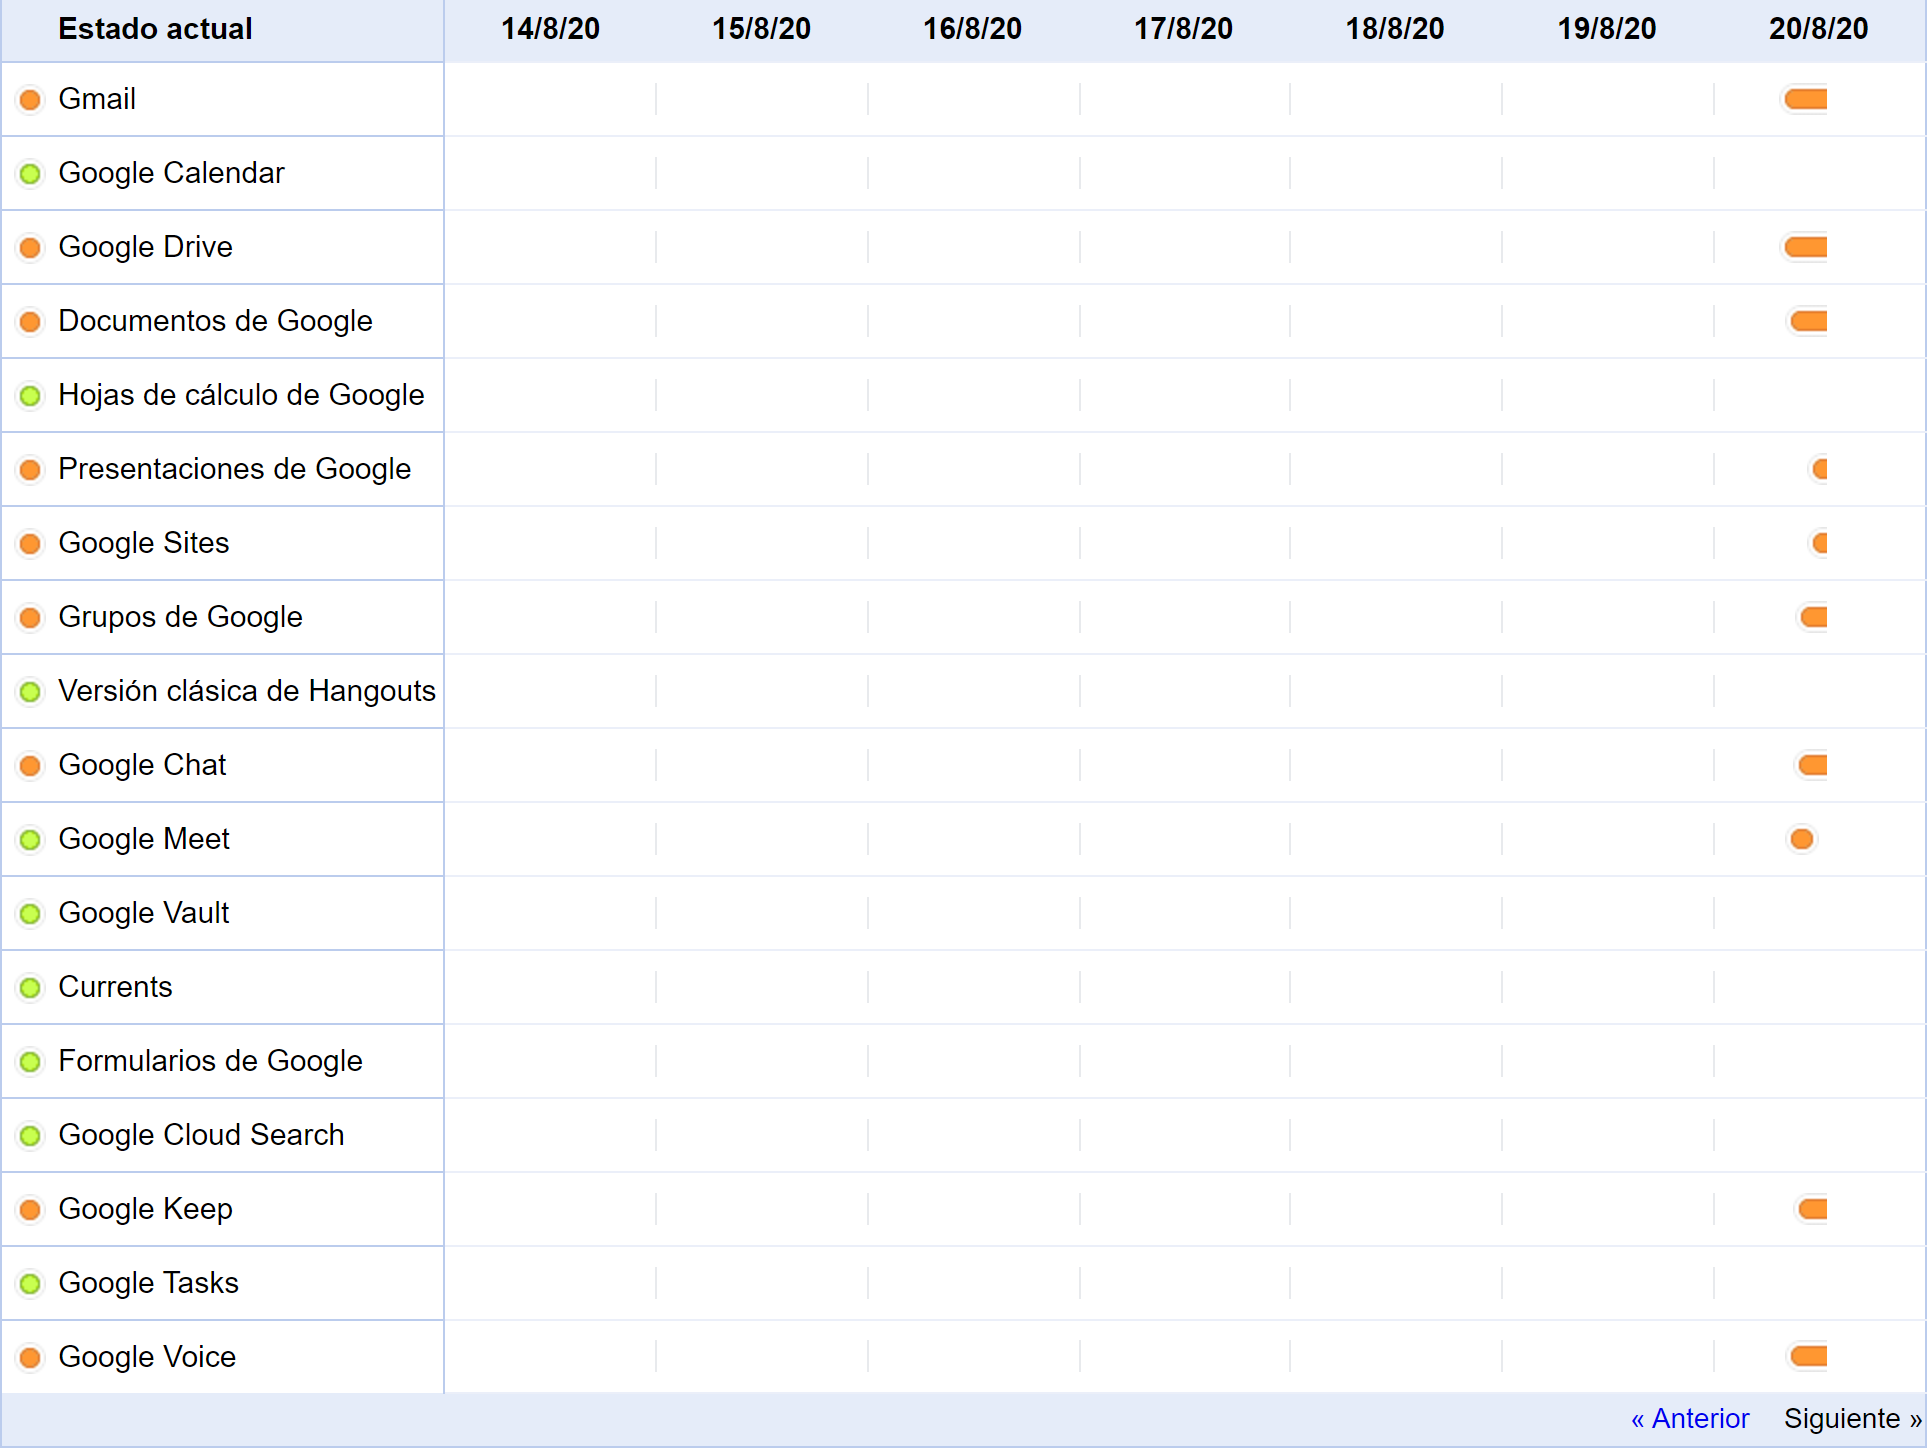Click the green status dot beside Google Calendar
The height and width of the screenshot is (1449, 1927).
pyautogui.click(x=31, y=174)
